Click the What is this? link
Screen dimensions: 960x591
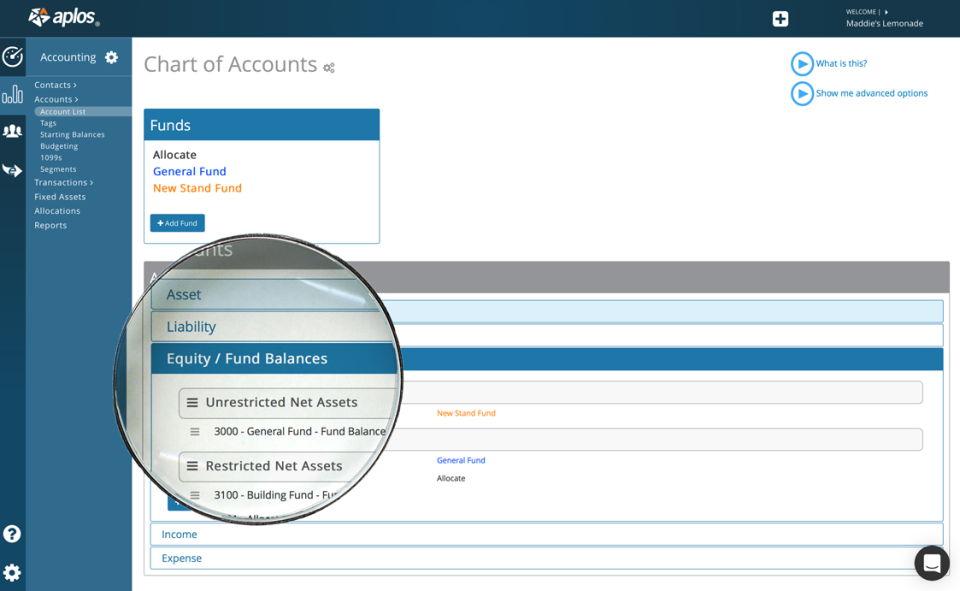[841, 64]
